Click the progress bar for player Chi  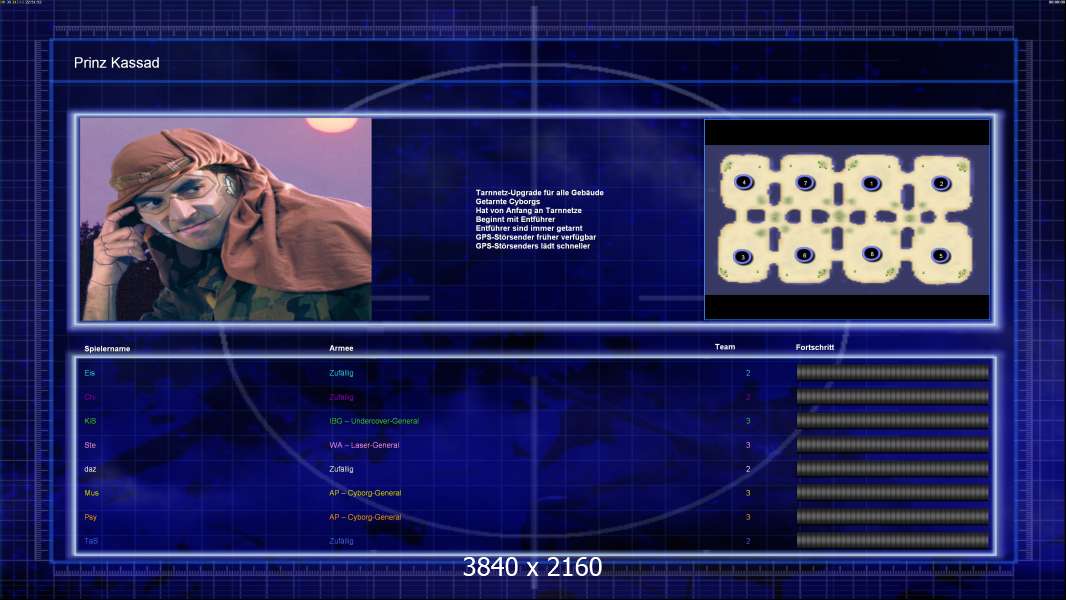click(x=893, y=396)
